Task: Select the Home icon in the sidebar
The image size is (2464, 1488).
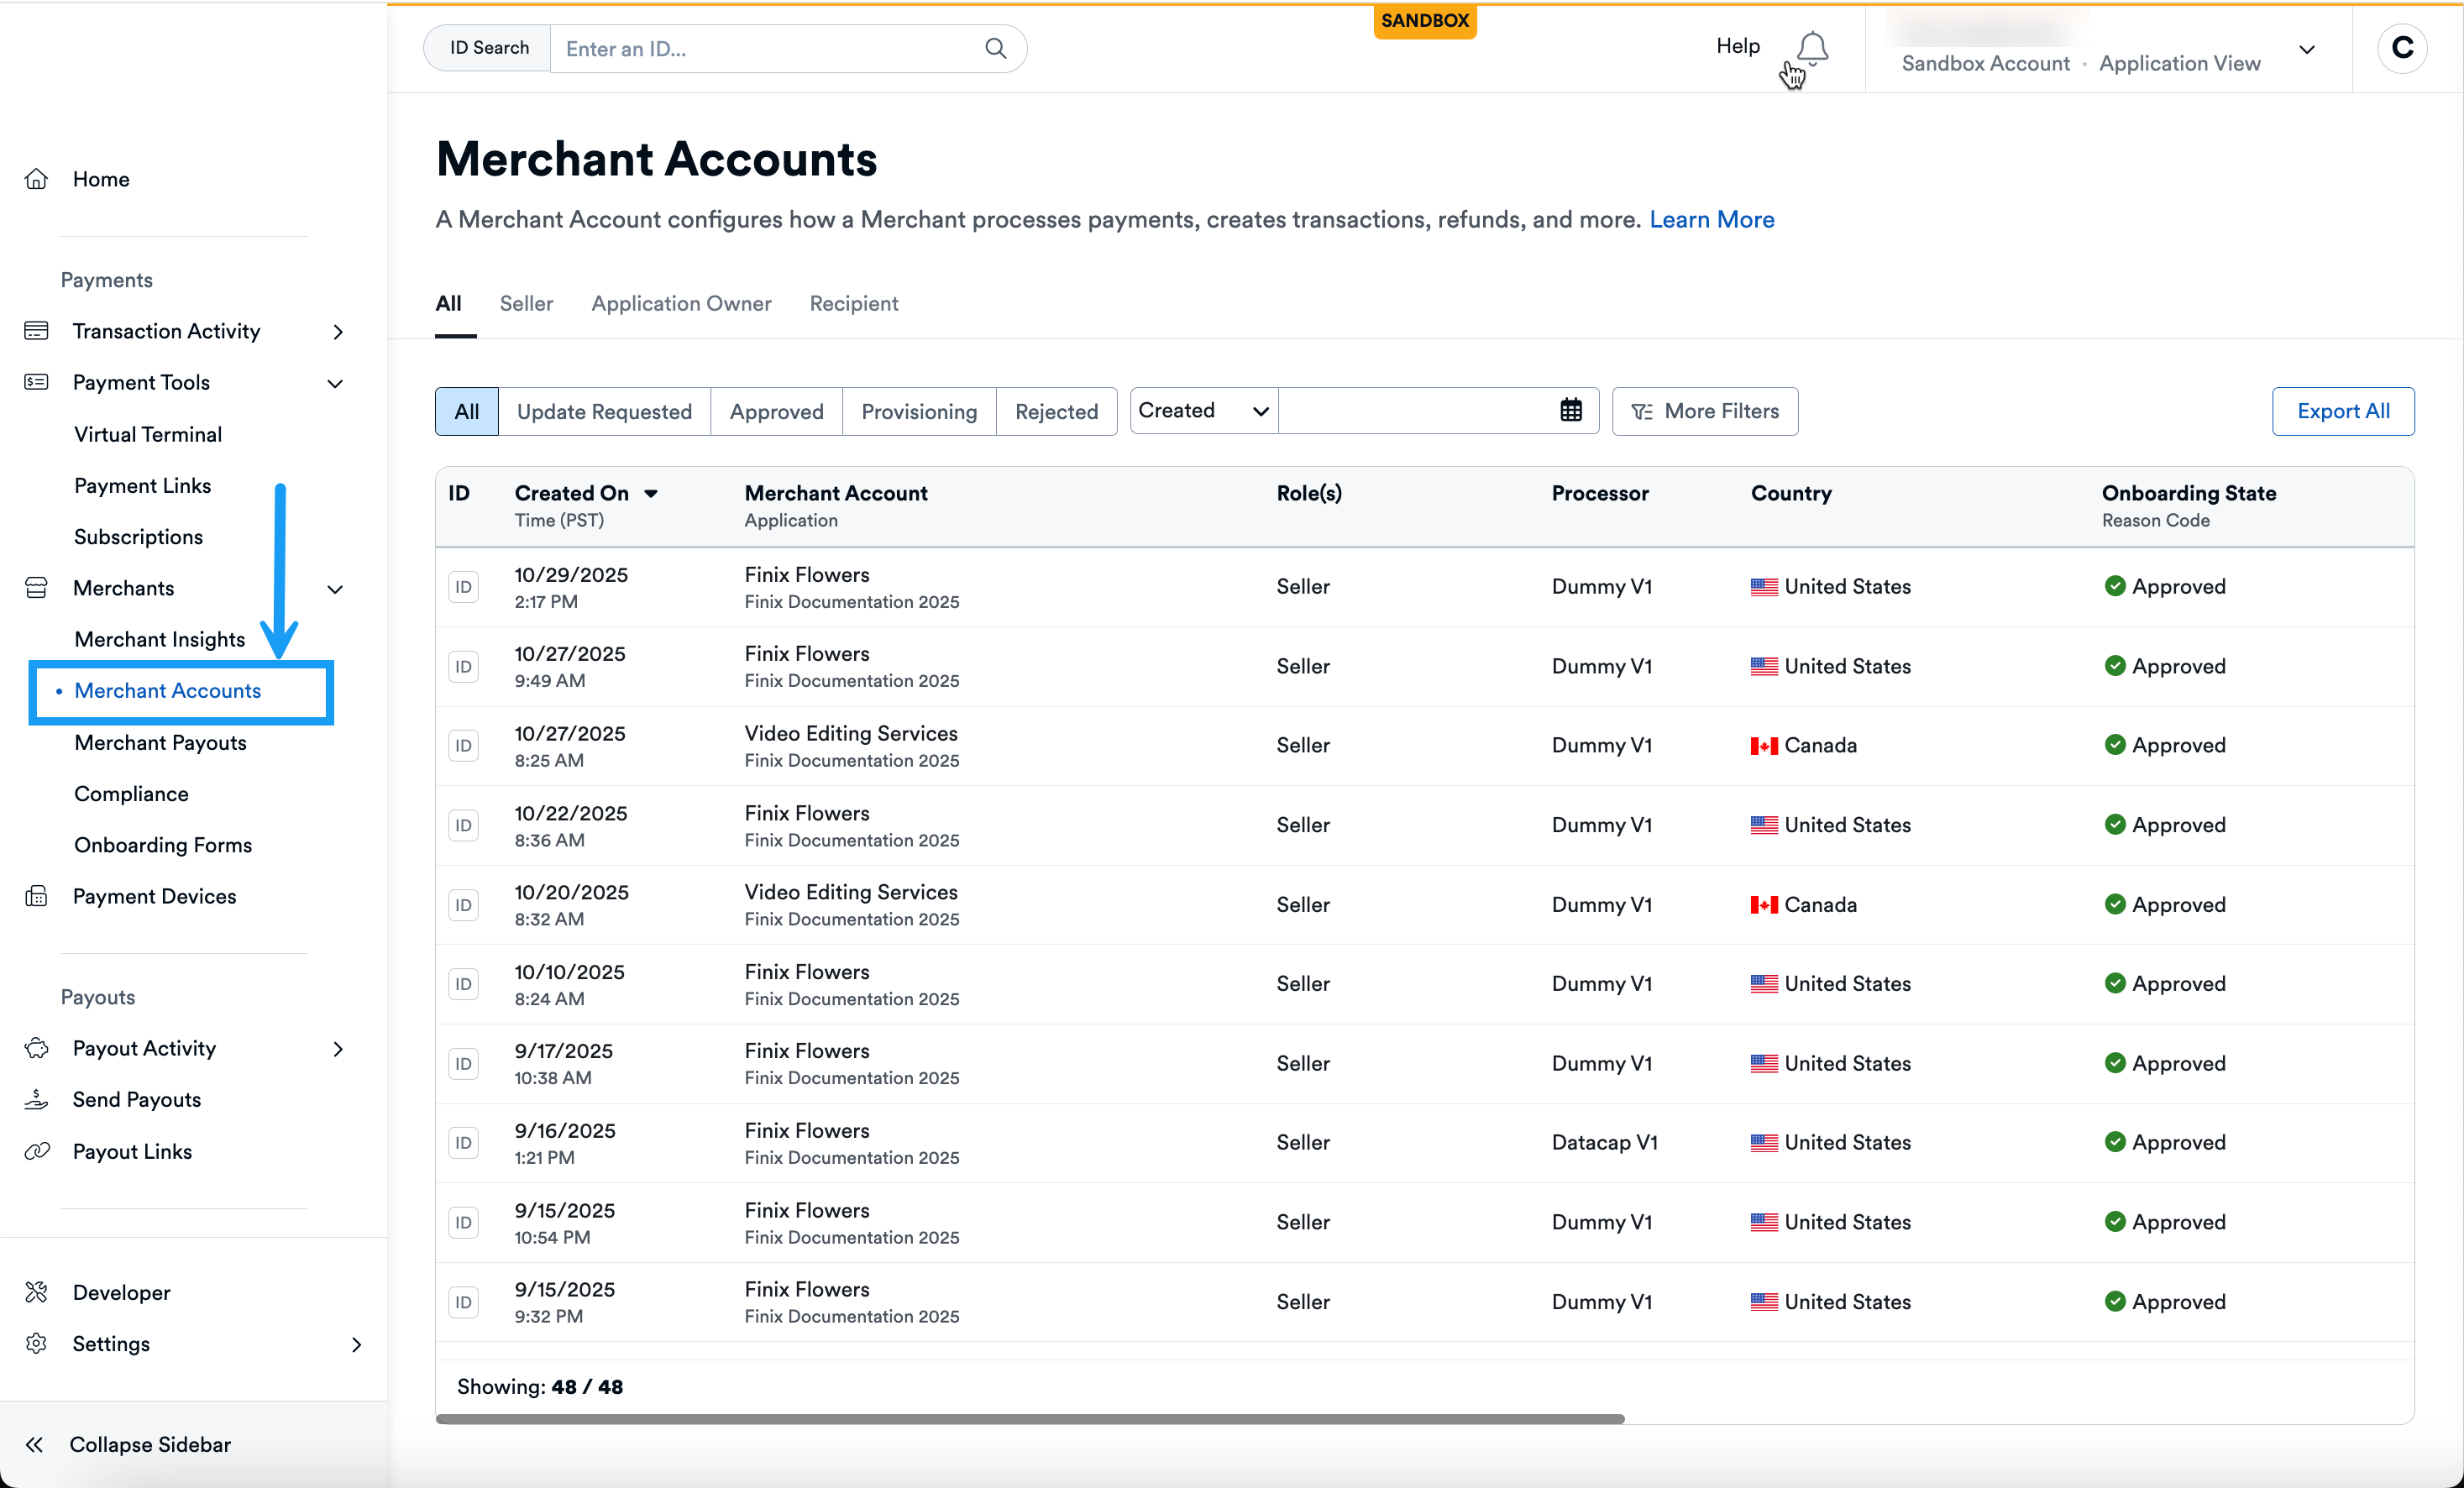Action: pyautogui.click(x=37, y=178)
